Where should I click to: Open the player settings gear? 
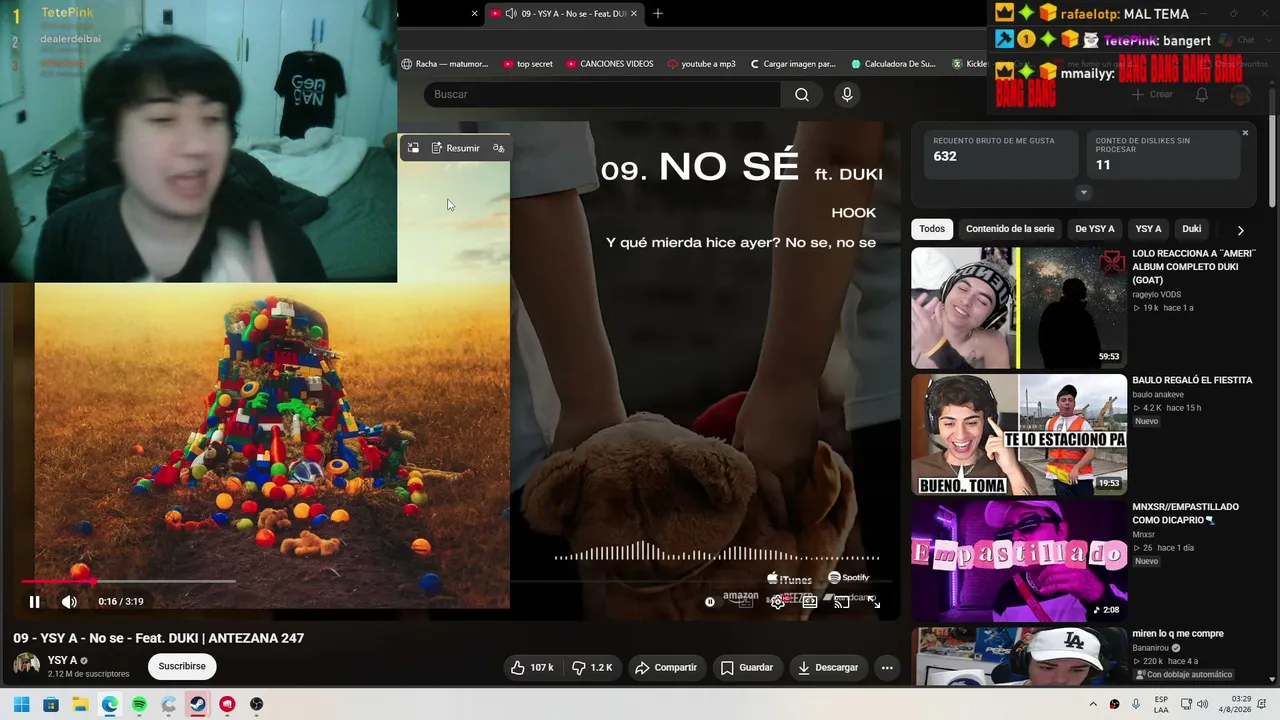[x=777, y=602]
